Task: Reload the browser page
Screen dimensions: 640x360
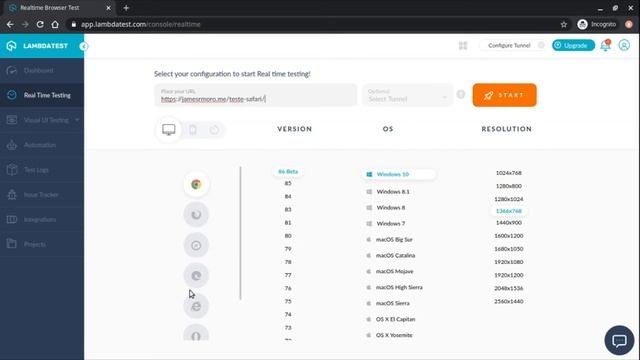Action: pos(40,24)
